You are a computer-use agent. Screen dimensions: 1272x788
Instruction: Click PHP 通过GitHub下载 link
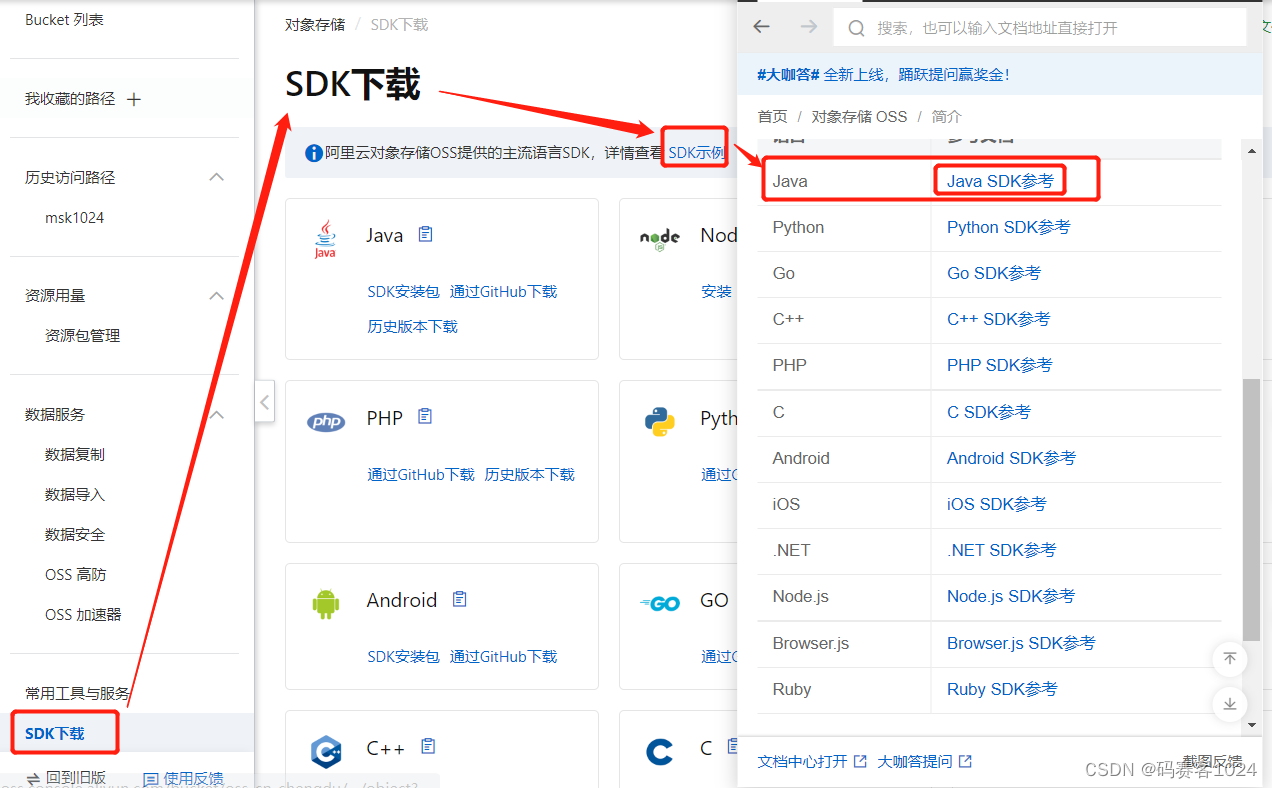click(x=421, y=474)
